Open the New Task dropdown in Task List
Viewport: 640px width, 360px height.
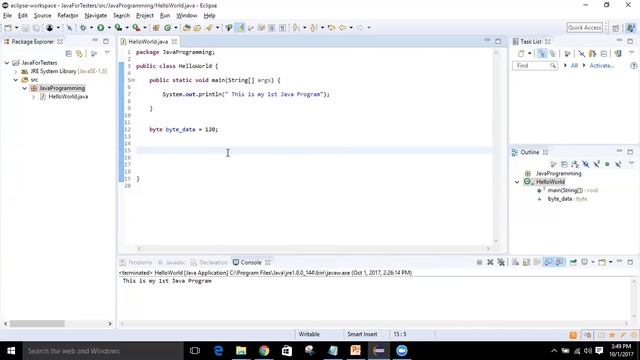point(530,53)
